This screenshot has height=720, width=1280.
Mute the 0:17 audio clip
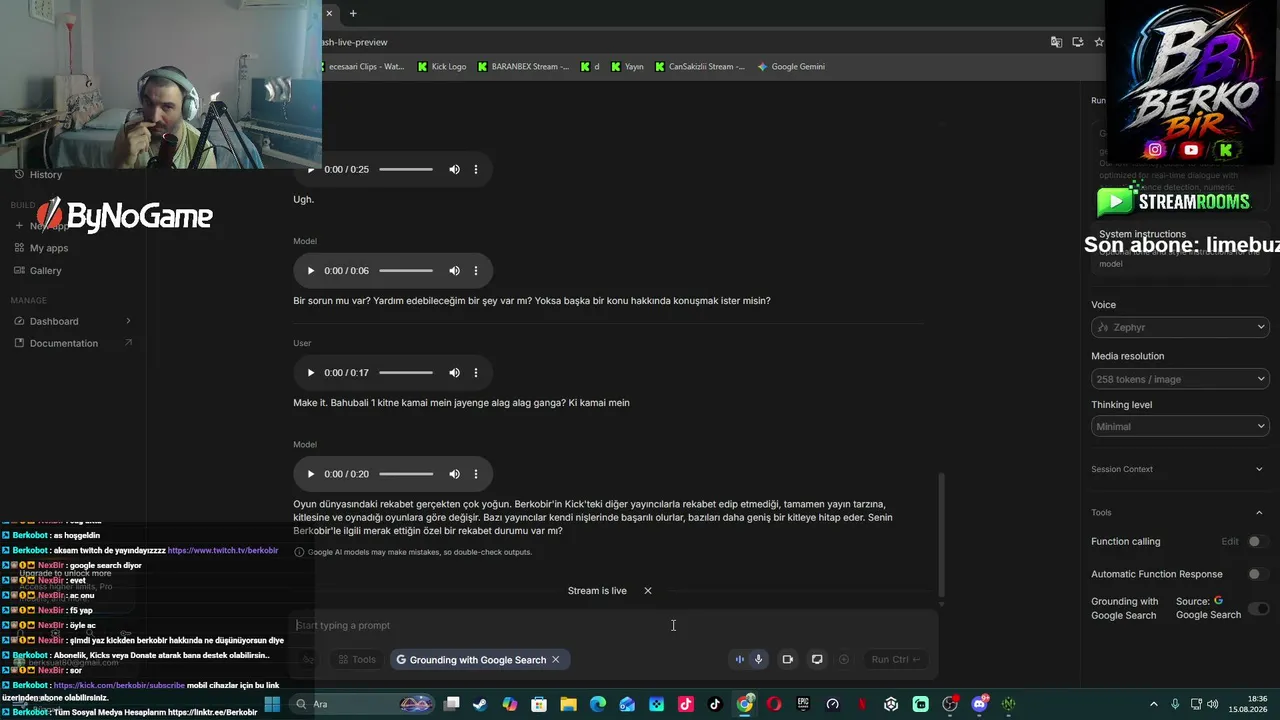point(454,373)
